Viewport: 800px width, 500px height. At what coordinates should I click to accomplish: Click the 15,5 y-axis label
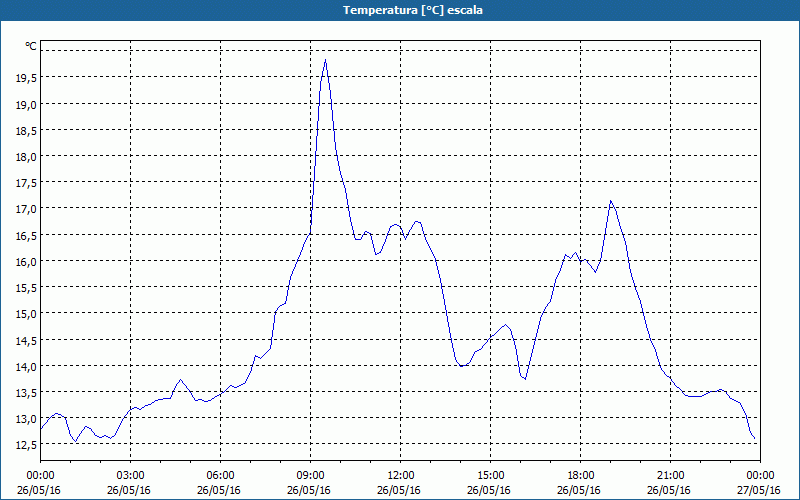pyautogui.click(x=26, y=288)
